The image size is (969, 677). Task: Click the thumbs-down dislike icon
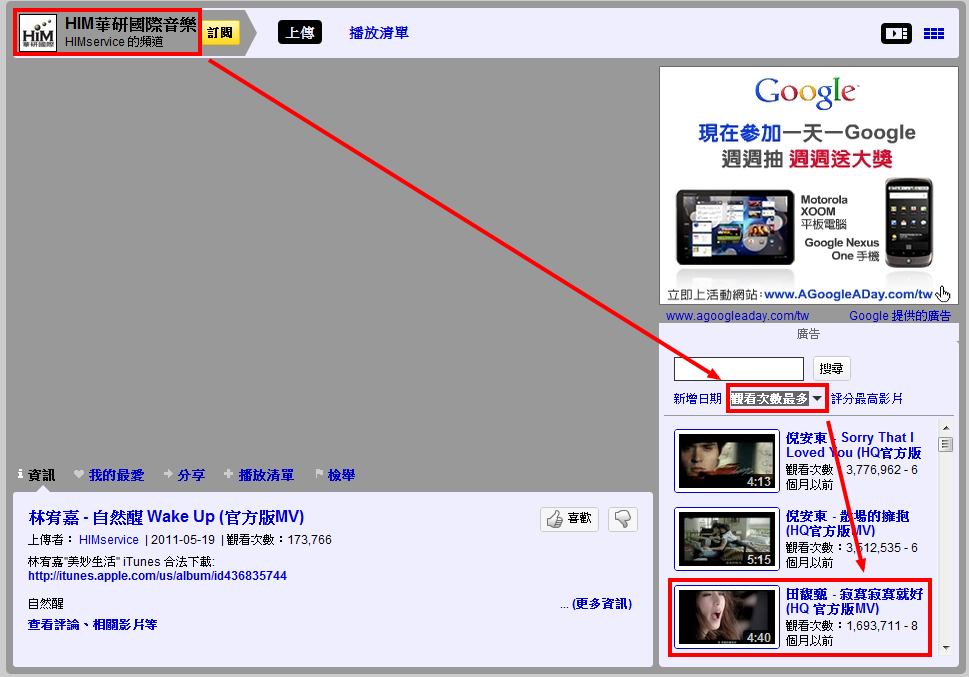(622, 519)
